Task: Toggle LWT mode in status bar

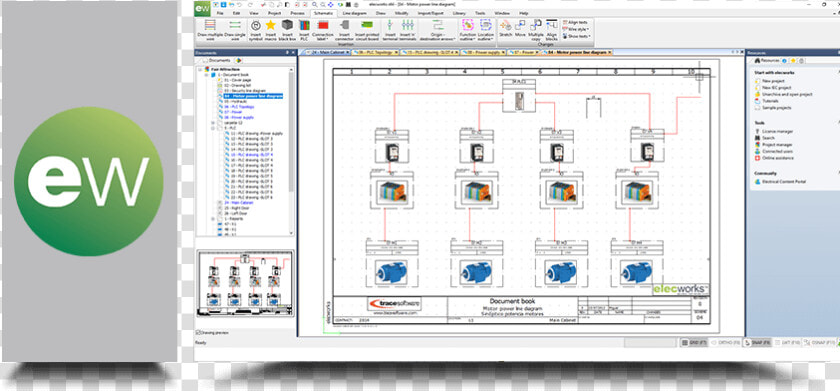Action: [787, 342]
